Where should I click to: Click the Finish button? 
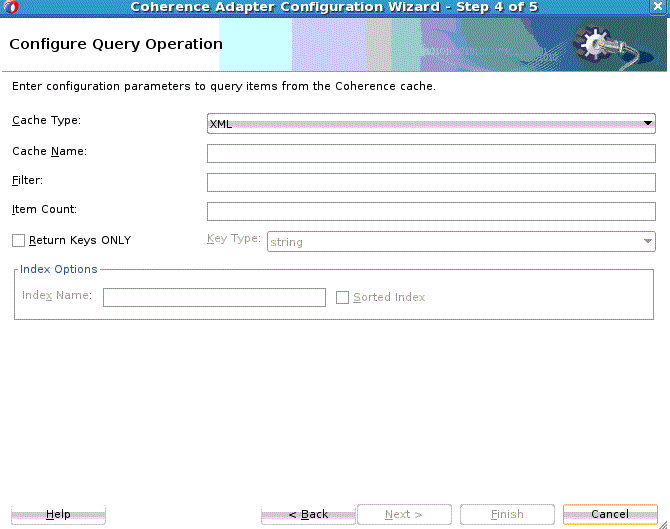507,514
